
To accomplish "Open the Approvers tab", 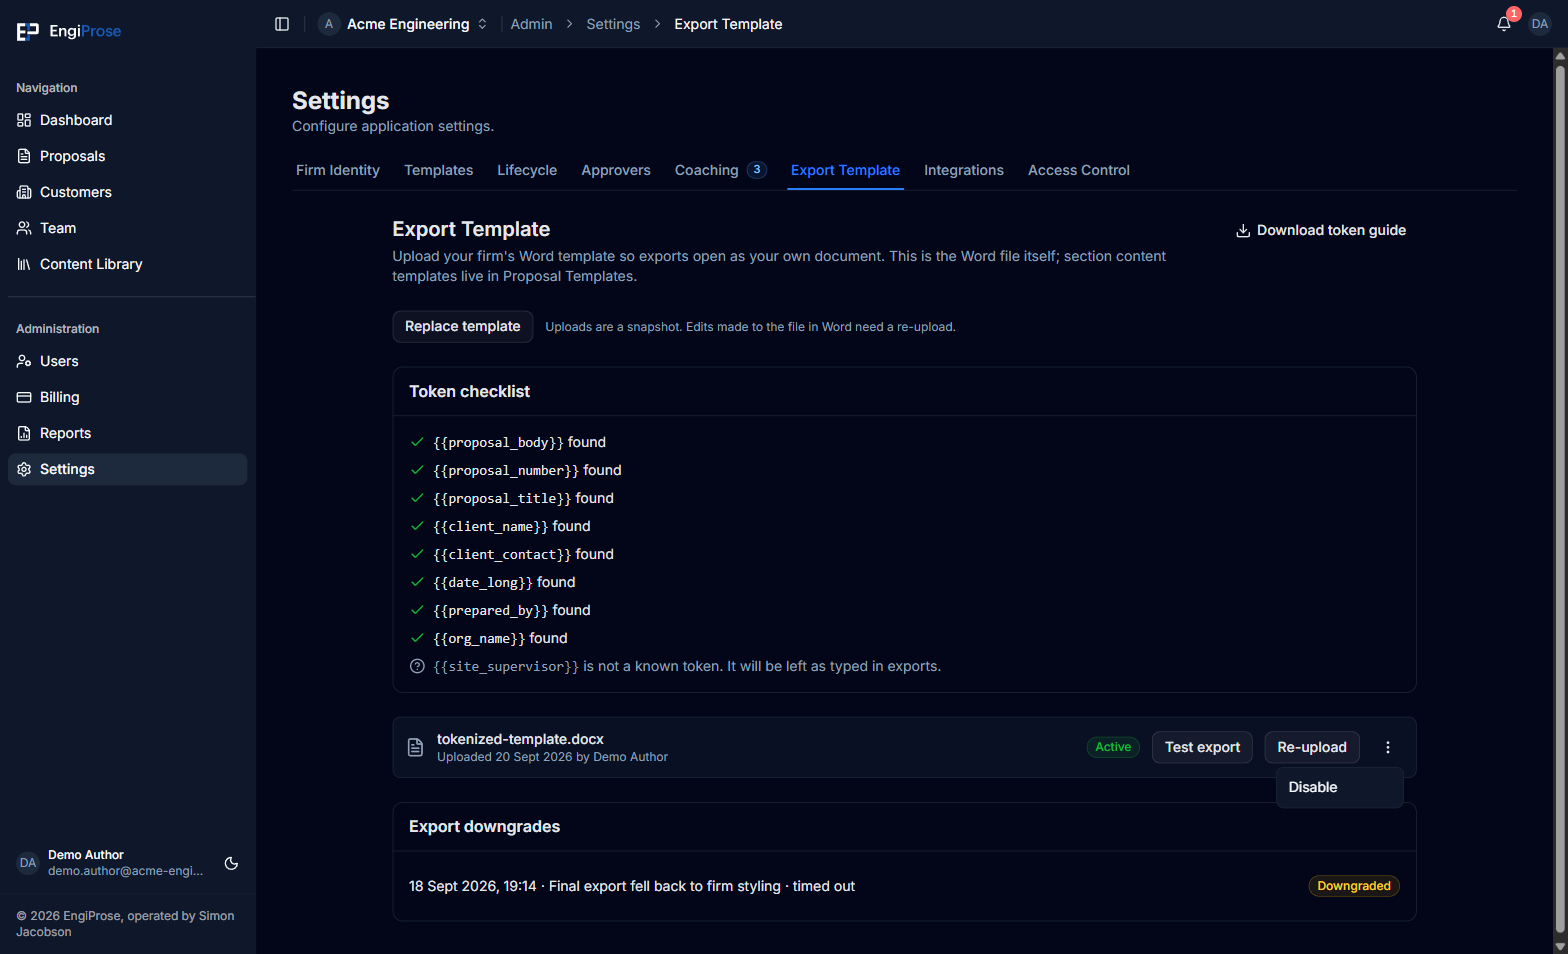I will pyautogui.click(x=616, y=170).
